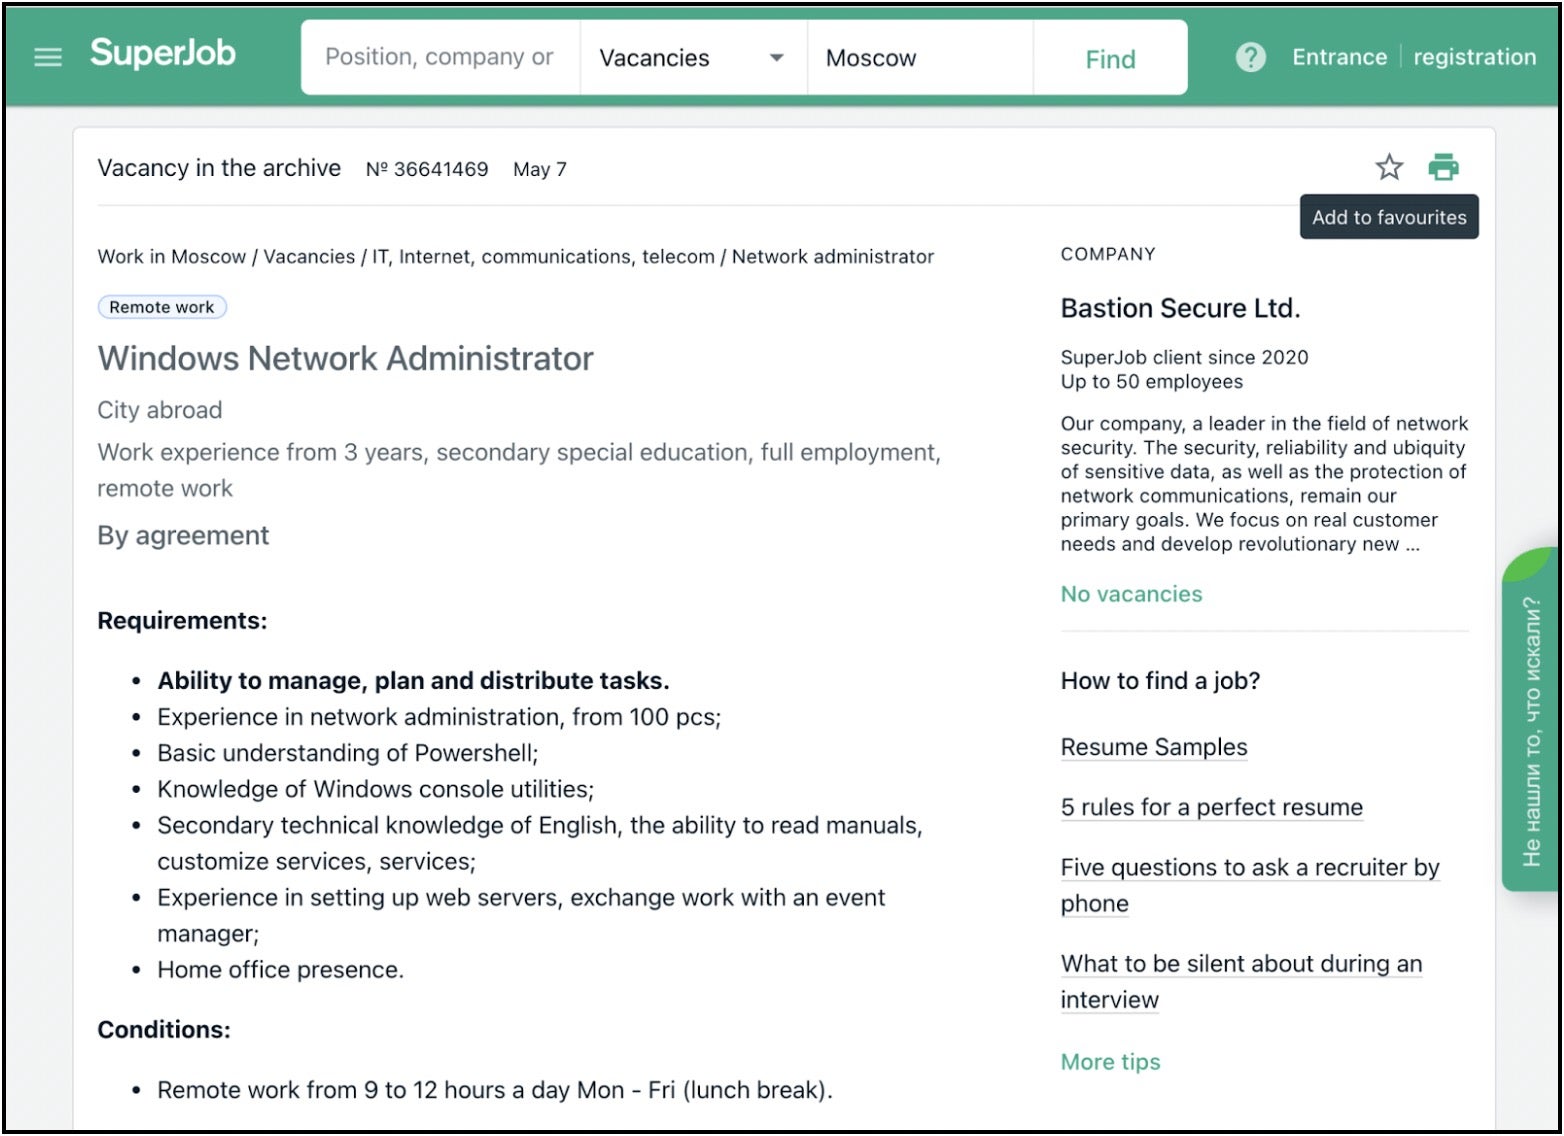
Task: Click the help question mark icon
Action: click(1250, 57)
